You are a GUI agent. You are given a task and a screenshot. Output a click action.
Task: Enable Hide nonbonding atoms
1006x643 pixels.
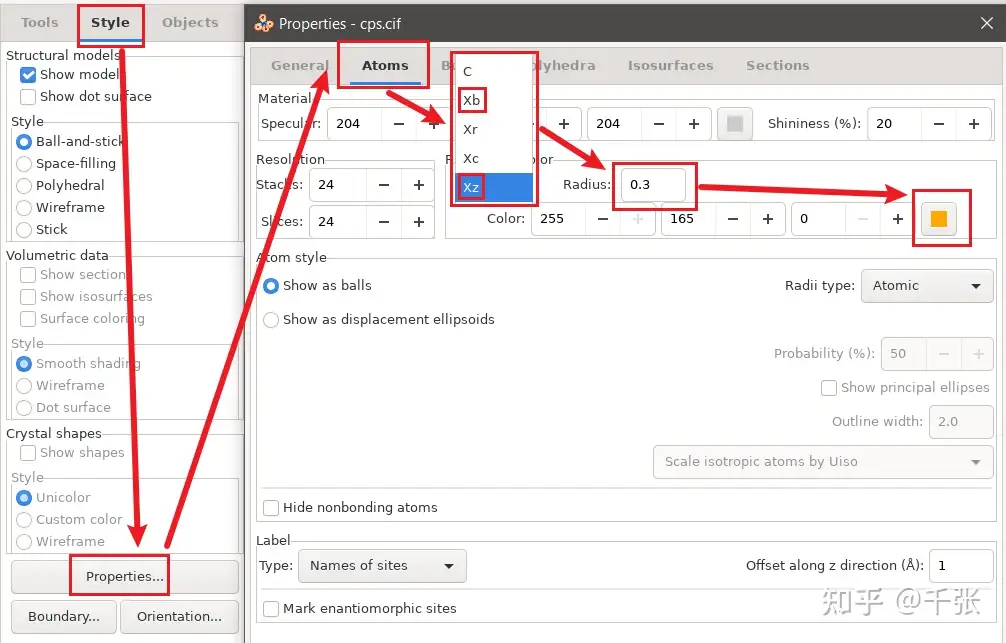[x=271, y=508]
